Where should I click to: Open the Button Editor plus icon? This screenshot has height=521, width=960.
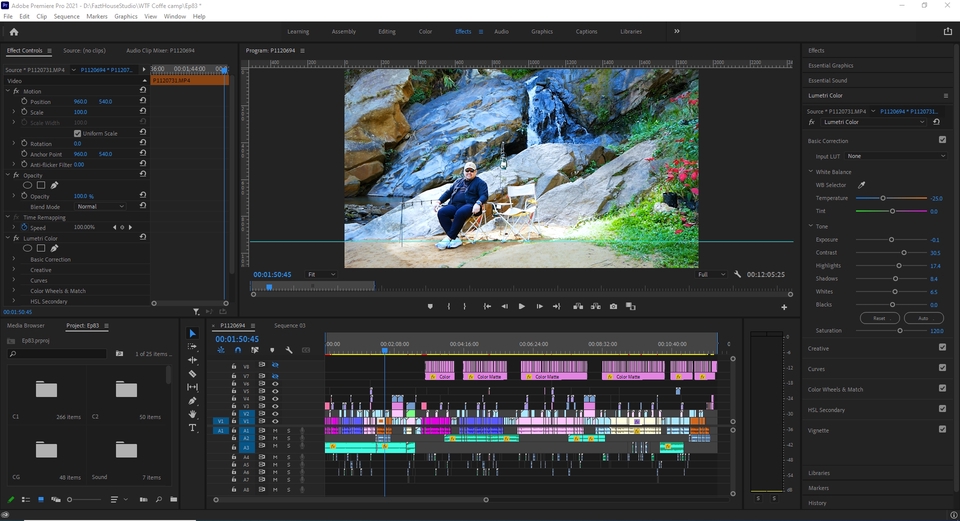[x=784, y=307]
